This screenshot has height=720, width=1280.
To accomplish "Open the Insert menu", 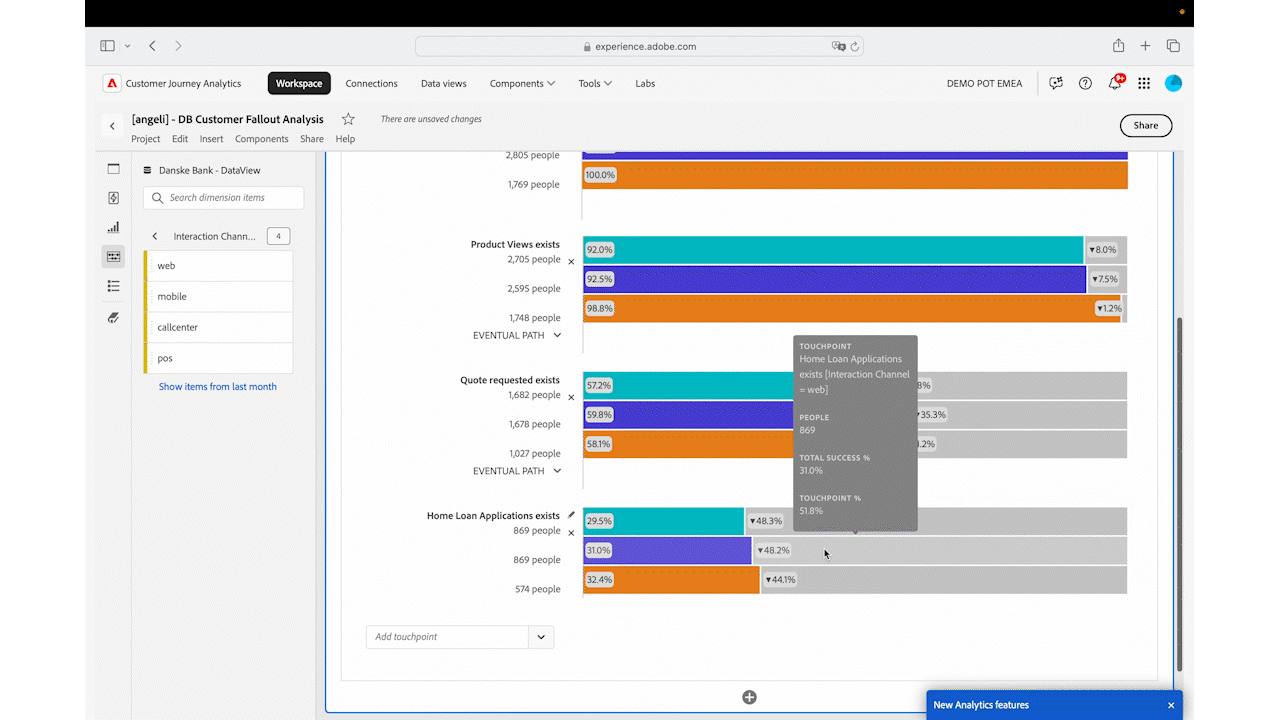I will point(211,139).
